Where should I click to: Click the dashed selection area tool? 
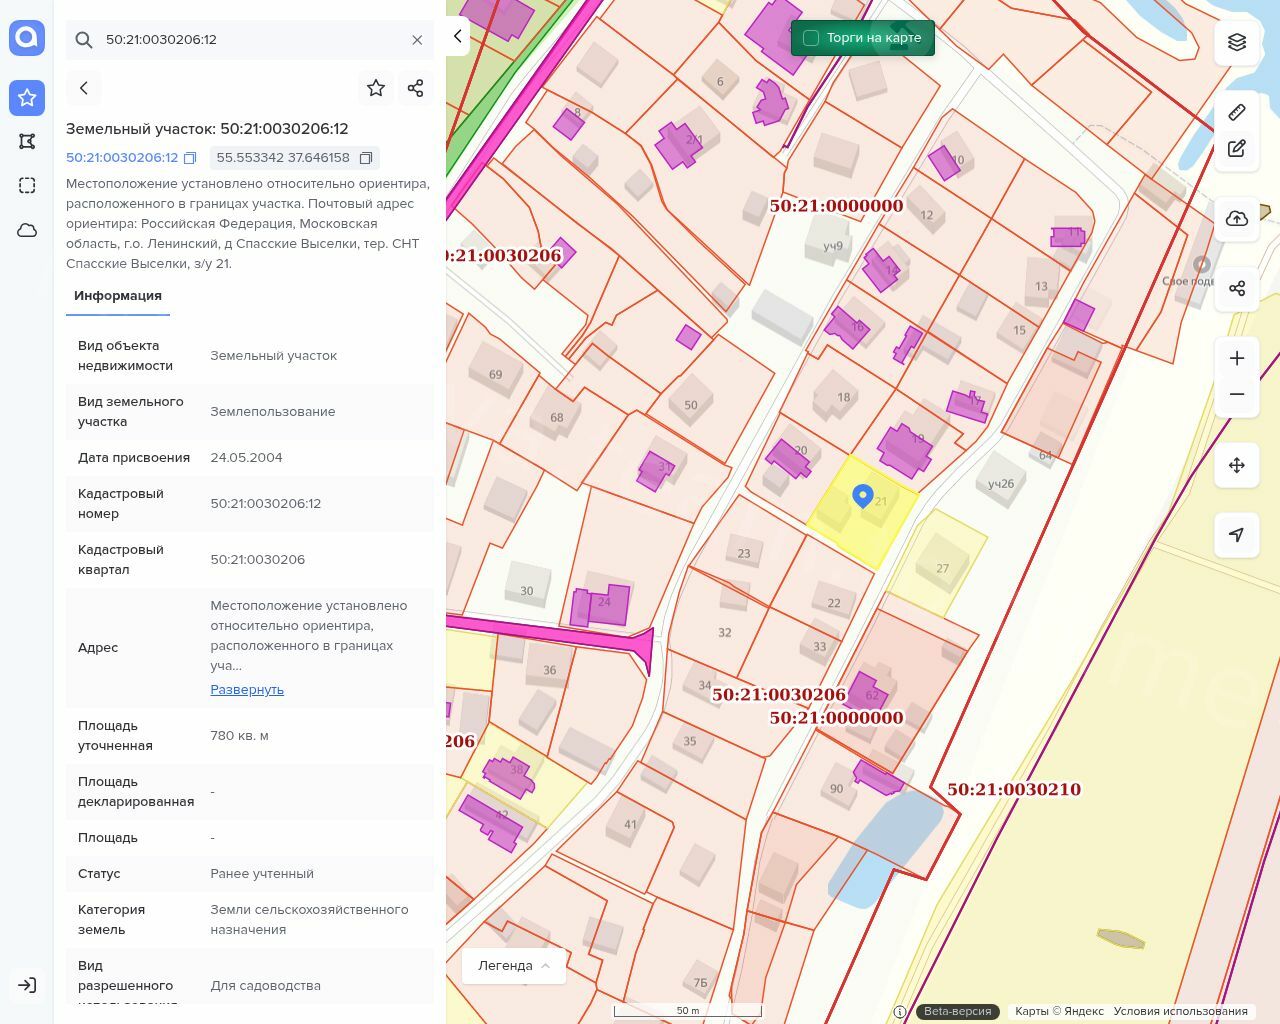(x=27, y=186)
